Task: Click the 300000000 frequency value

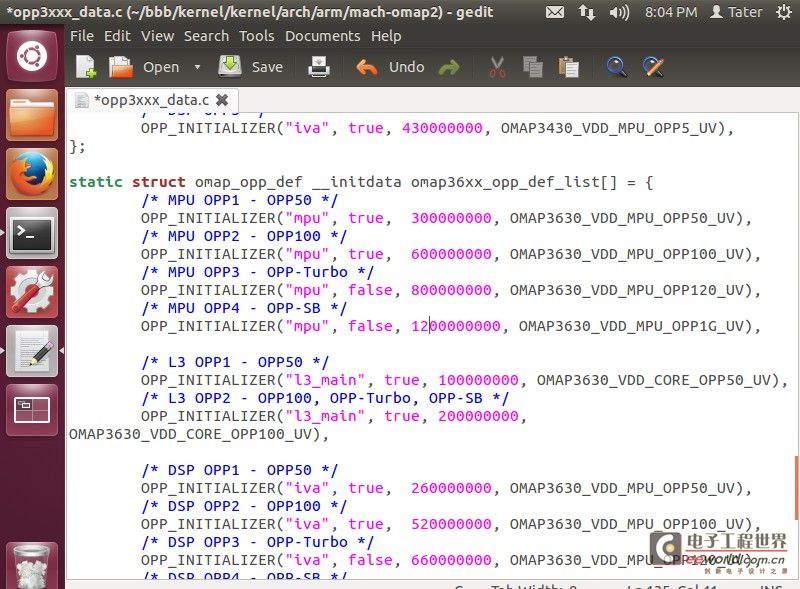Action: [451, 218]
